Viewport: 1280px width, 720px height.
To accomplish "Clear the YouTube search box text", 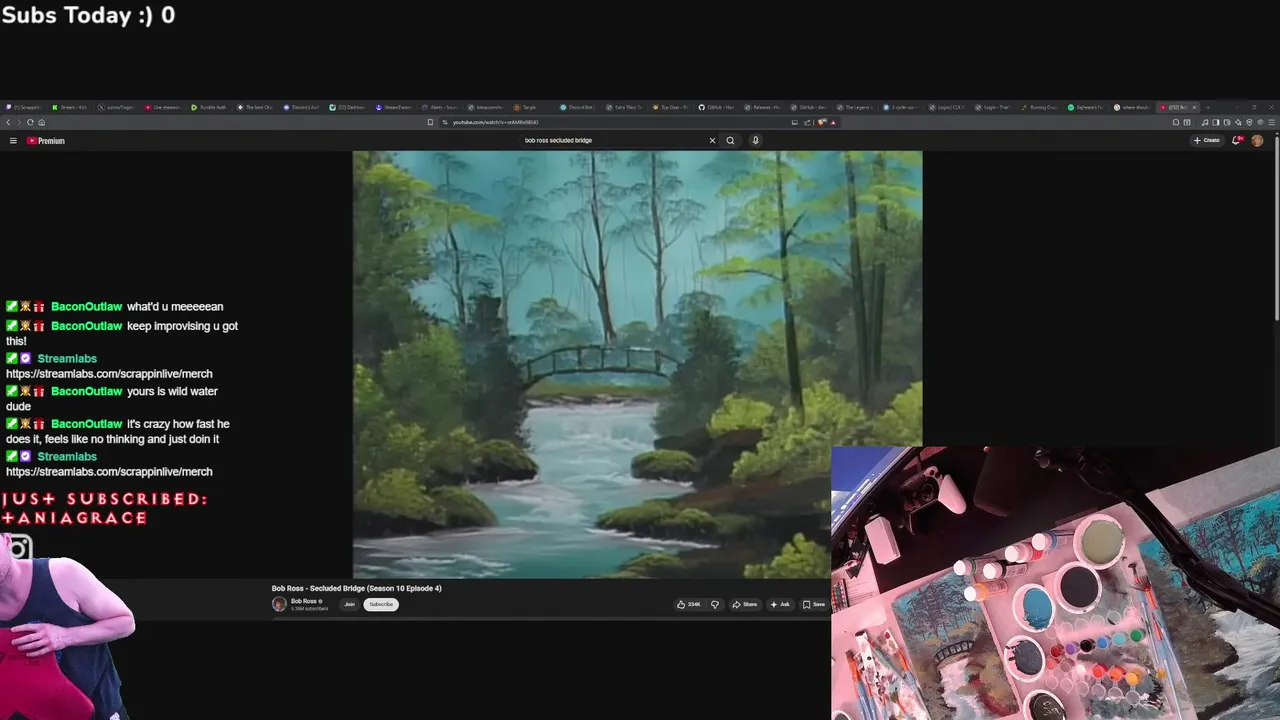I will (x=712, y=140).
